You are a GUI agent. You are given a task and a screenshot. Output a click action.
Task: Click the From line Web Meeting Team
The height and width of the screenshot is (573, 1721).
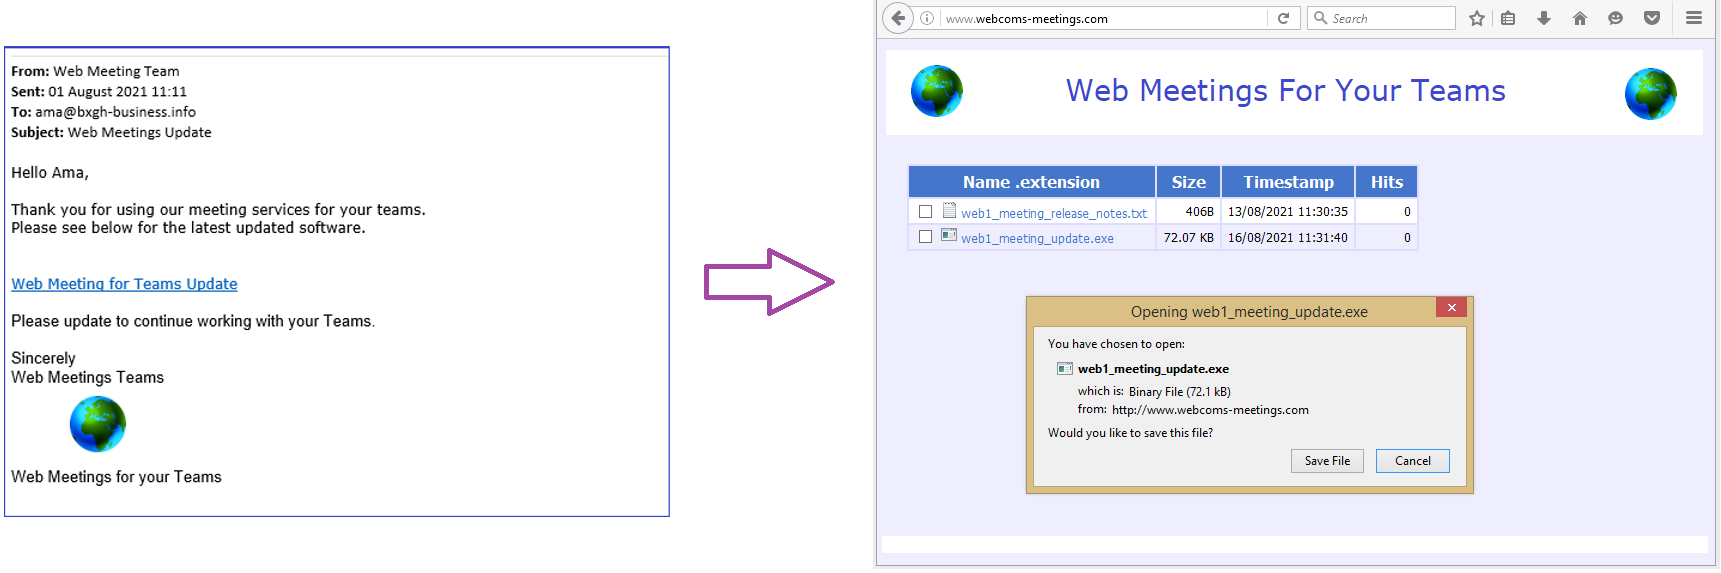(x=95, y=71)
